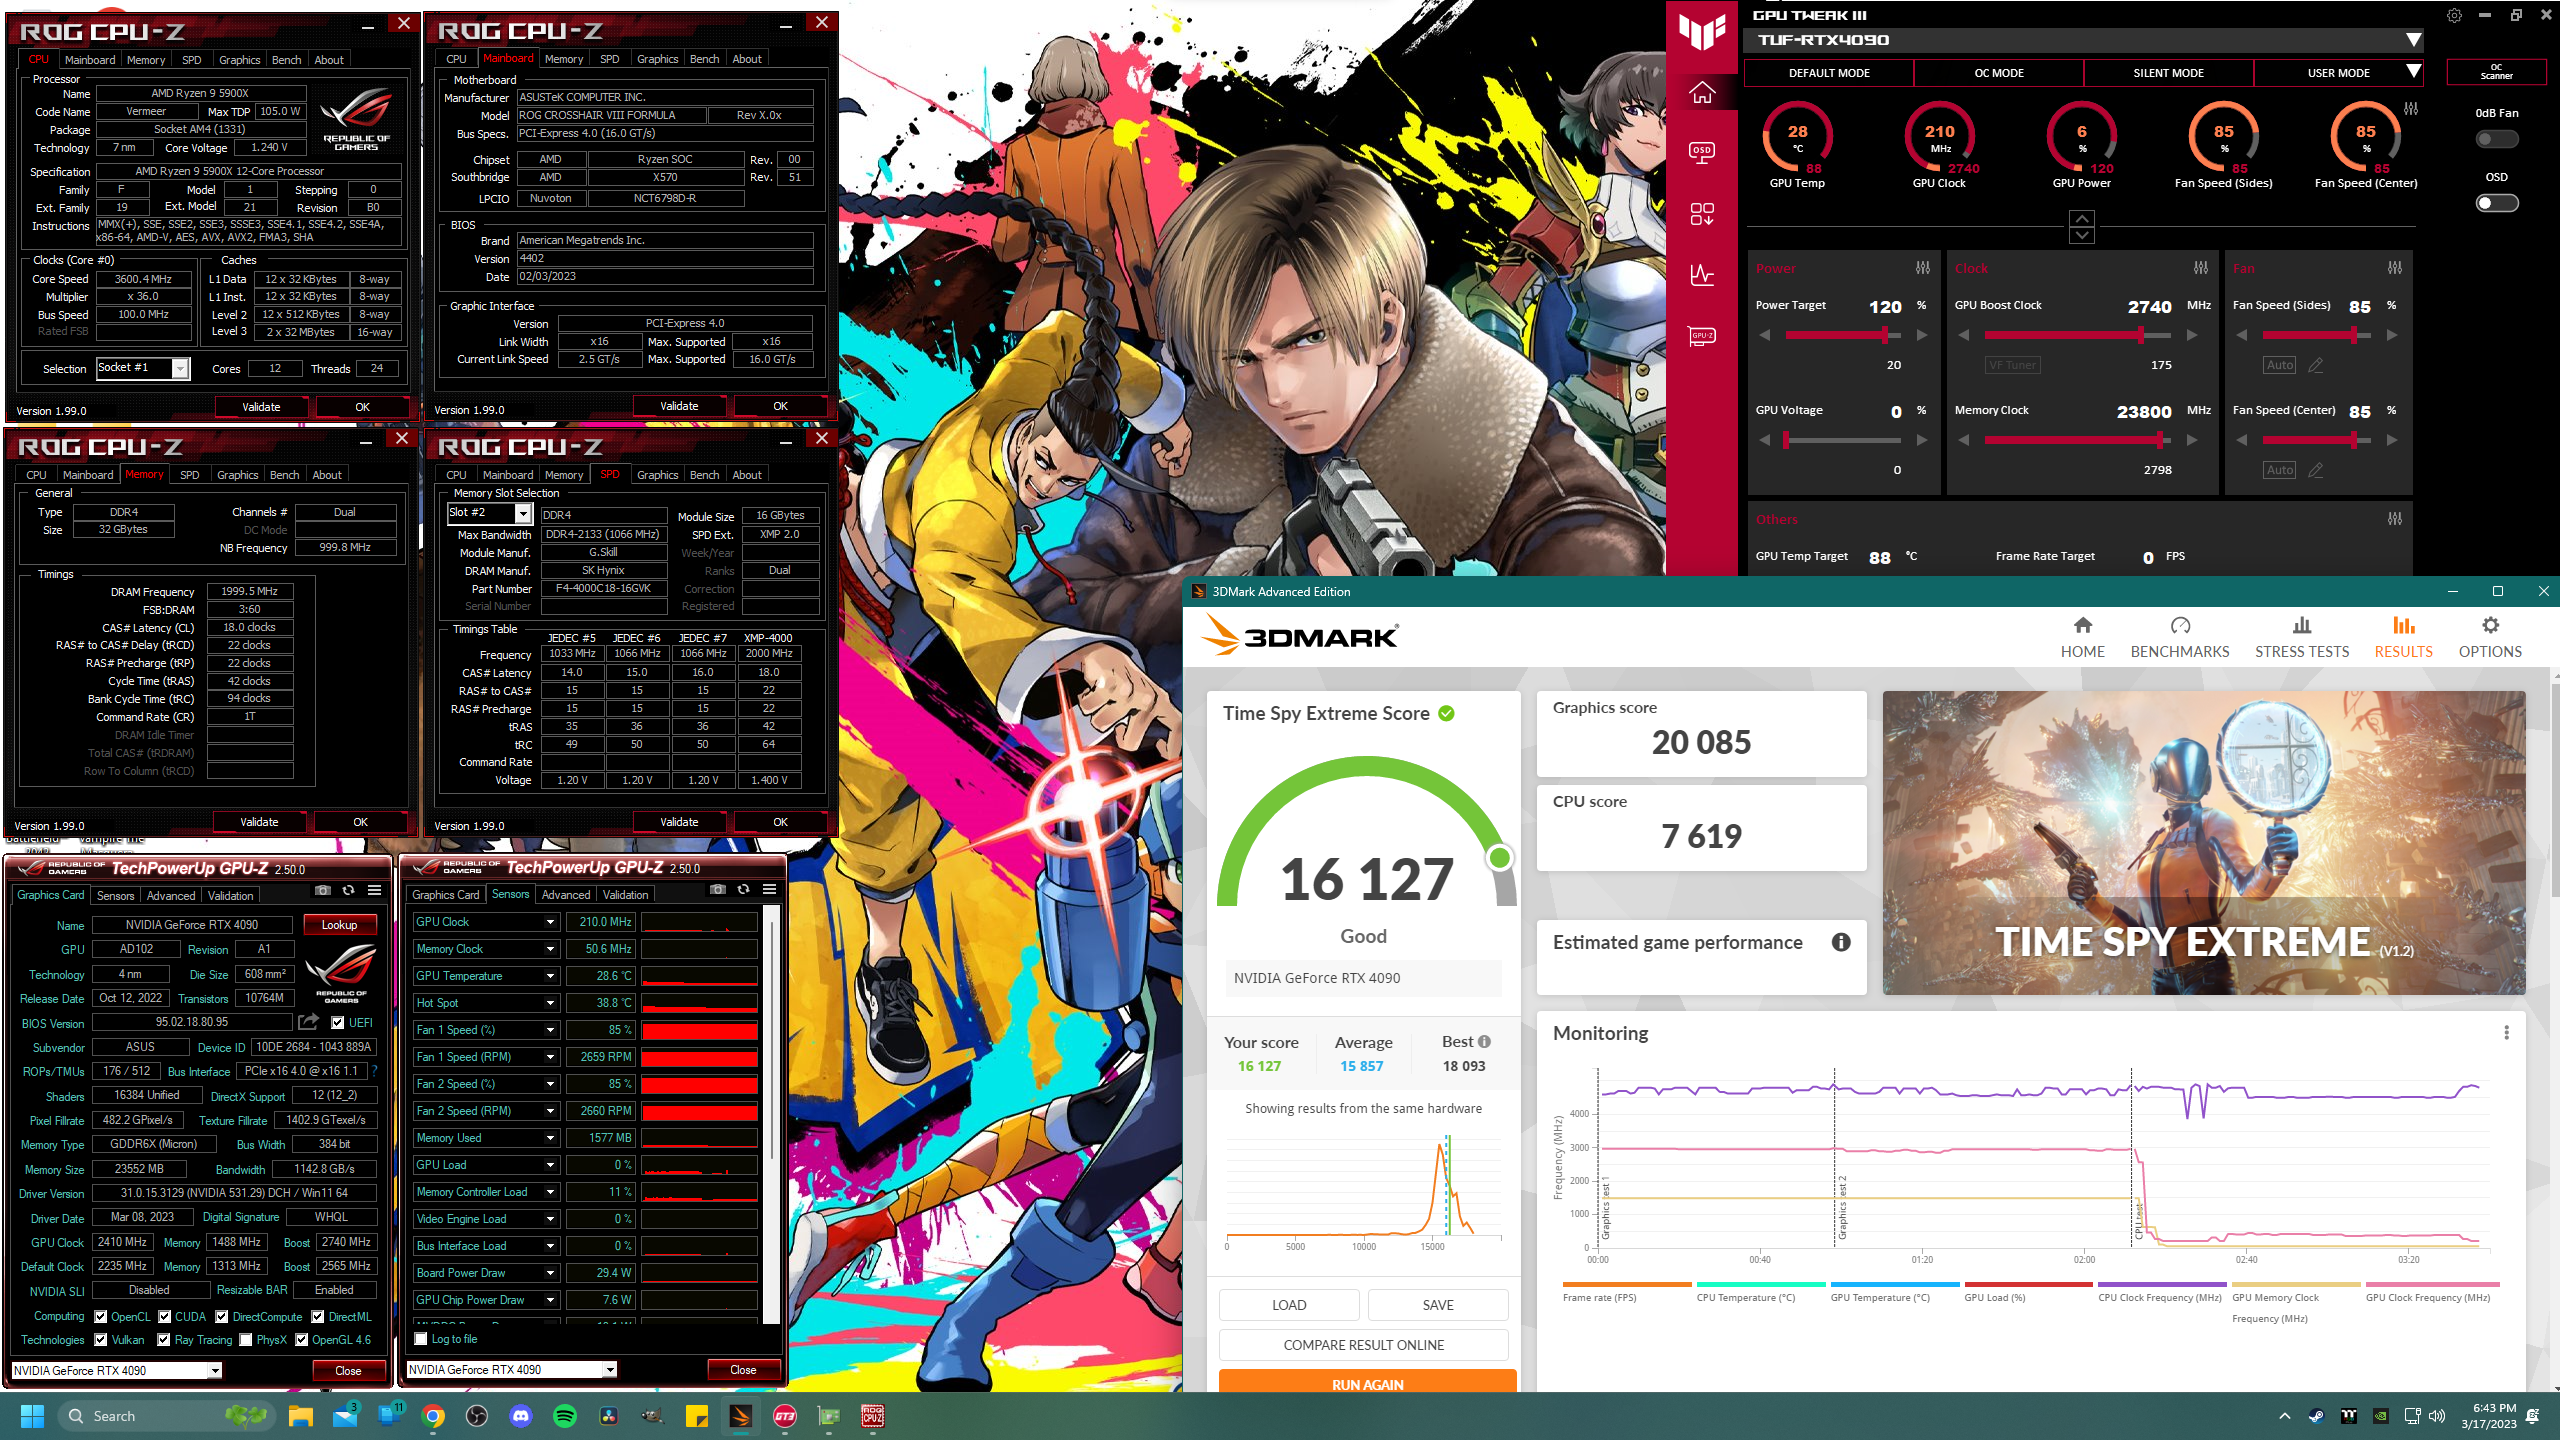Adjust the Memory Clock slider

coord(2076,440)
